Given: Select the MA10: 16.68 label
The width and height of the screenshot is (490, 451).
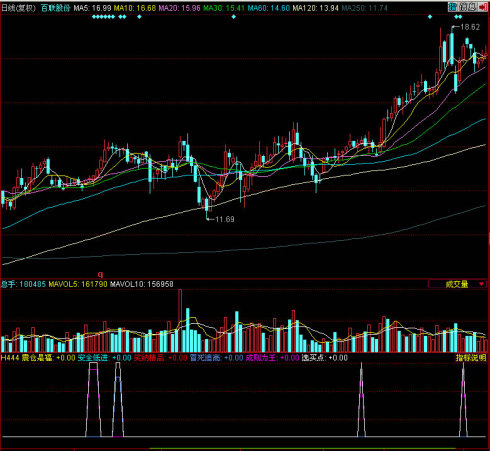Looking at the screenshot, I should tap(135, 8).
